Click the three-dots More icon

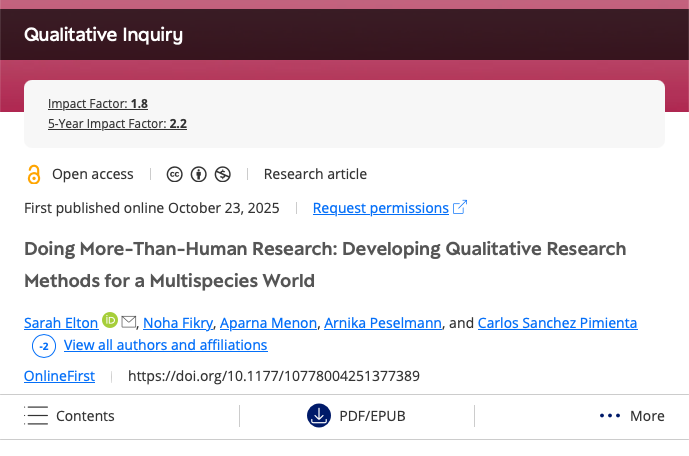tap(610, 416)
